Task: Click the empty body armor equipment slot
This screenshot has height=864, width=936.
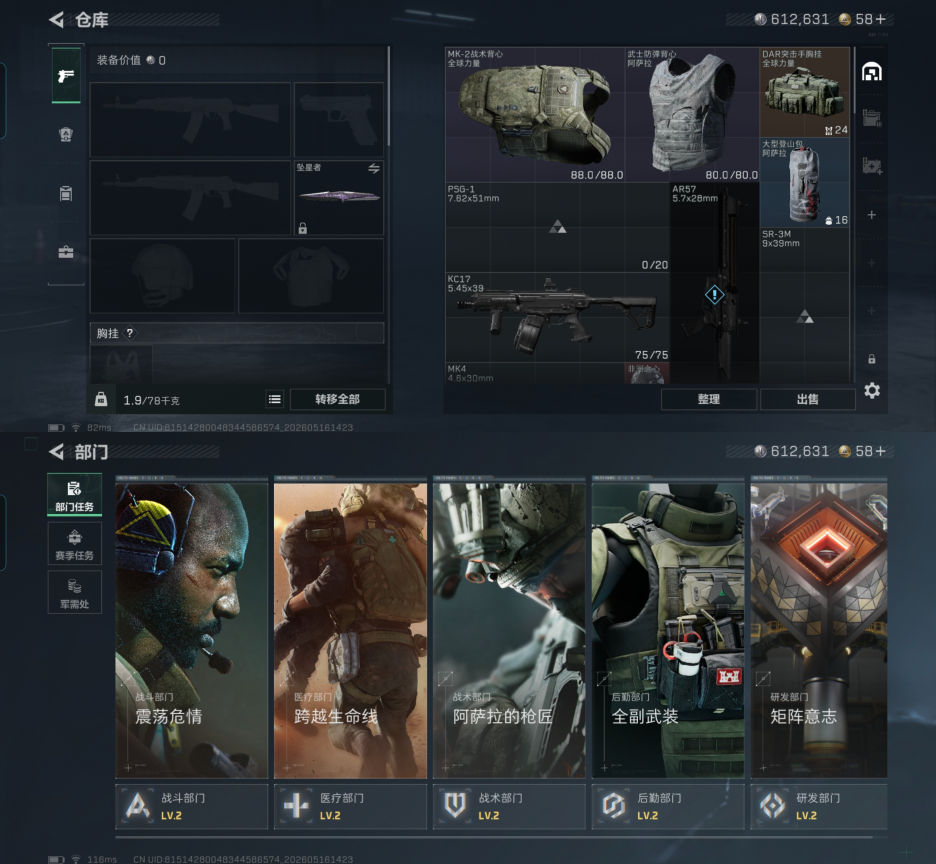Action: pyautogui.click(x=311, y=276)
